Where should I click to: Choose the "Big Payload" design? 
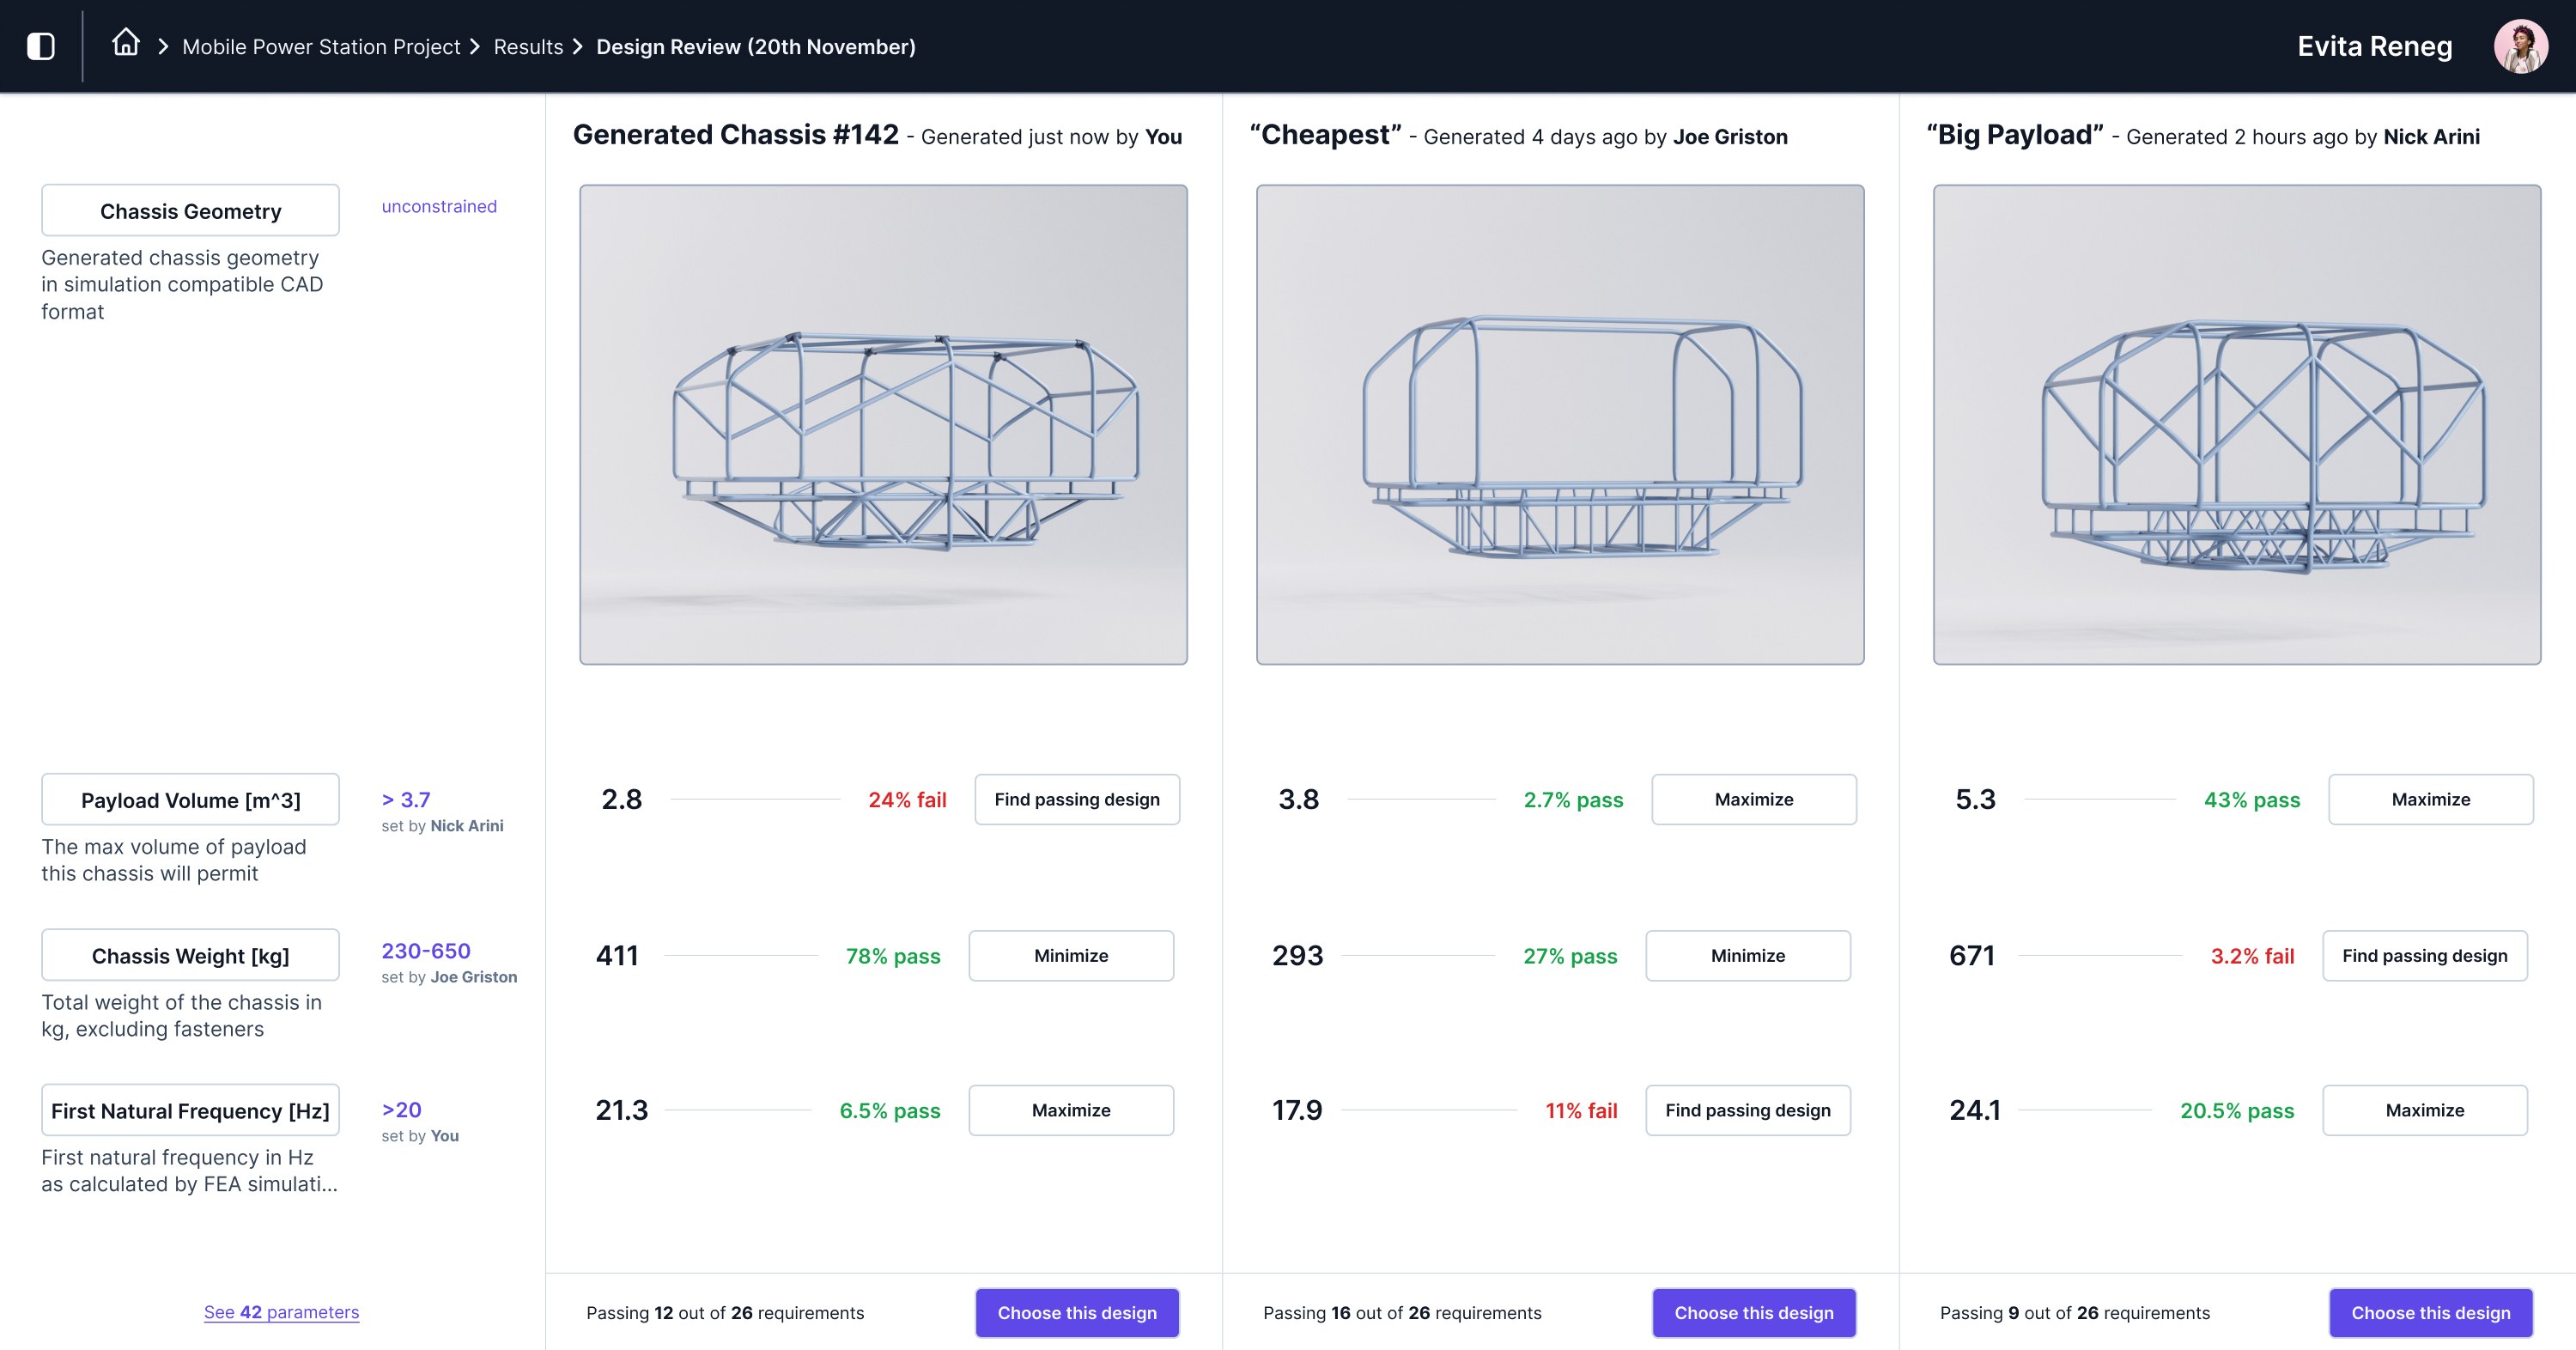pyautogui.click(x=2430, y=1313)
